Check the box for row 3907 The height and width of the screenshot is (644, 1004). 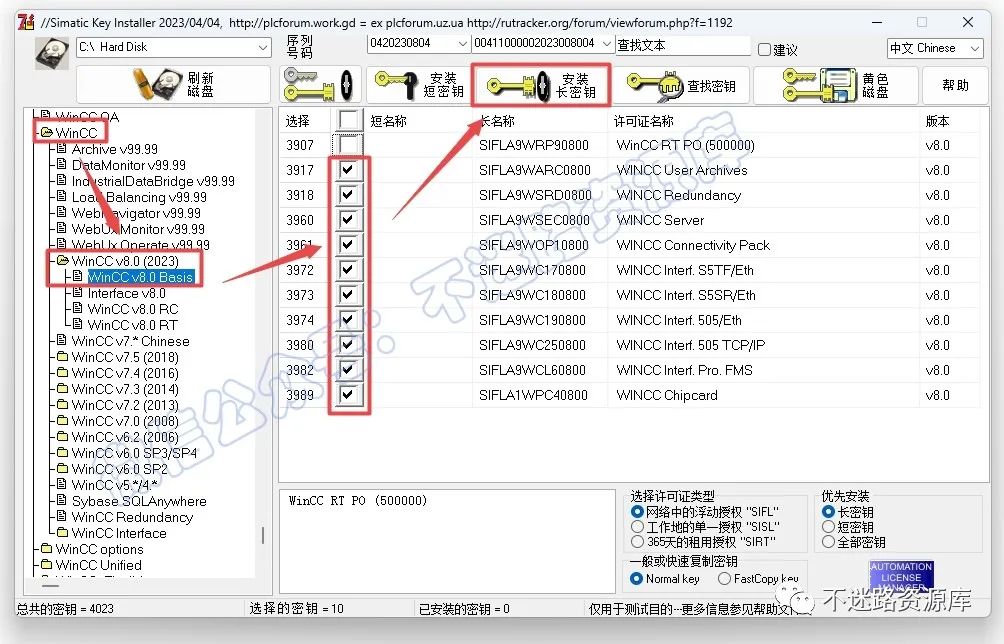tap(348, 145)
